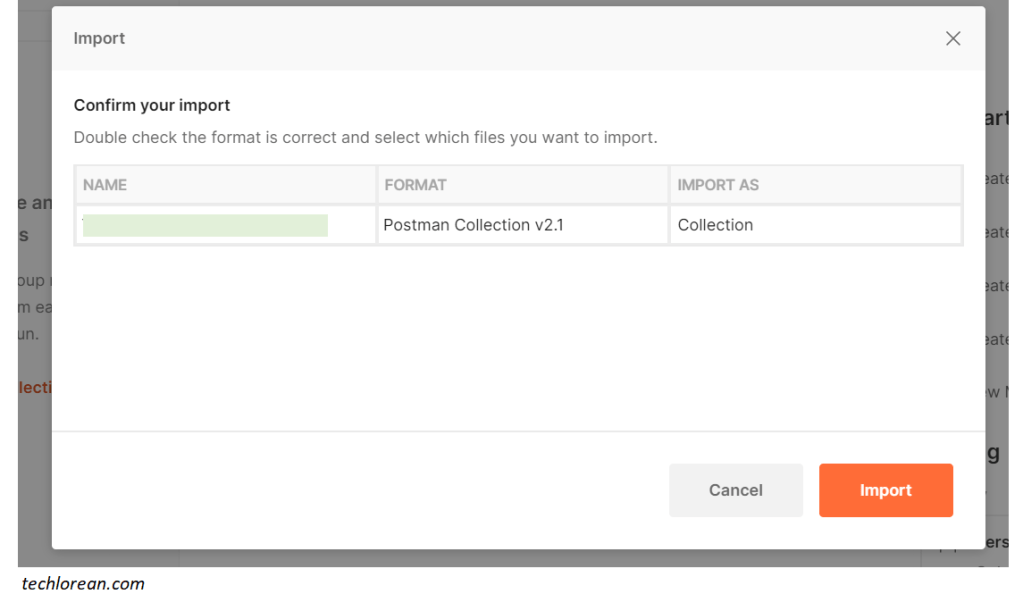1023x594 pixels.
Task: Click the second partially hidden Create item at right
Action: [x=996, y=232]
